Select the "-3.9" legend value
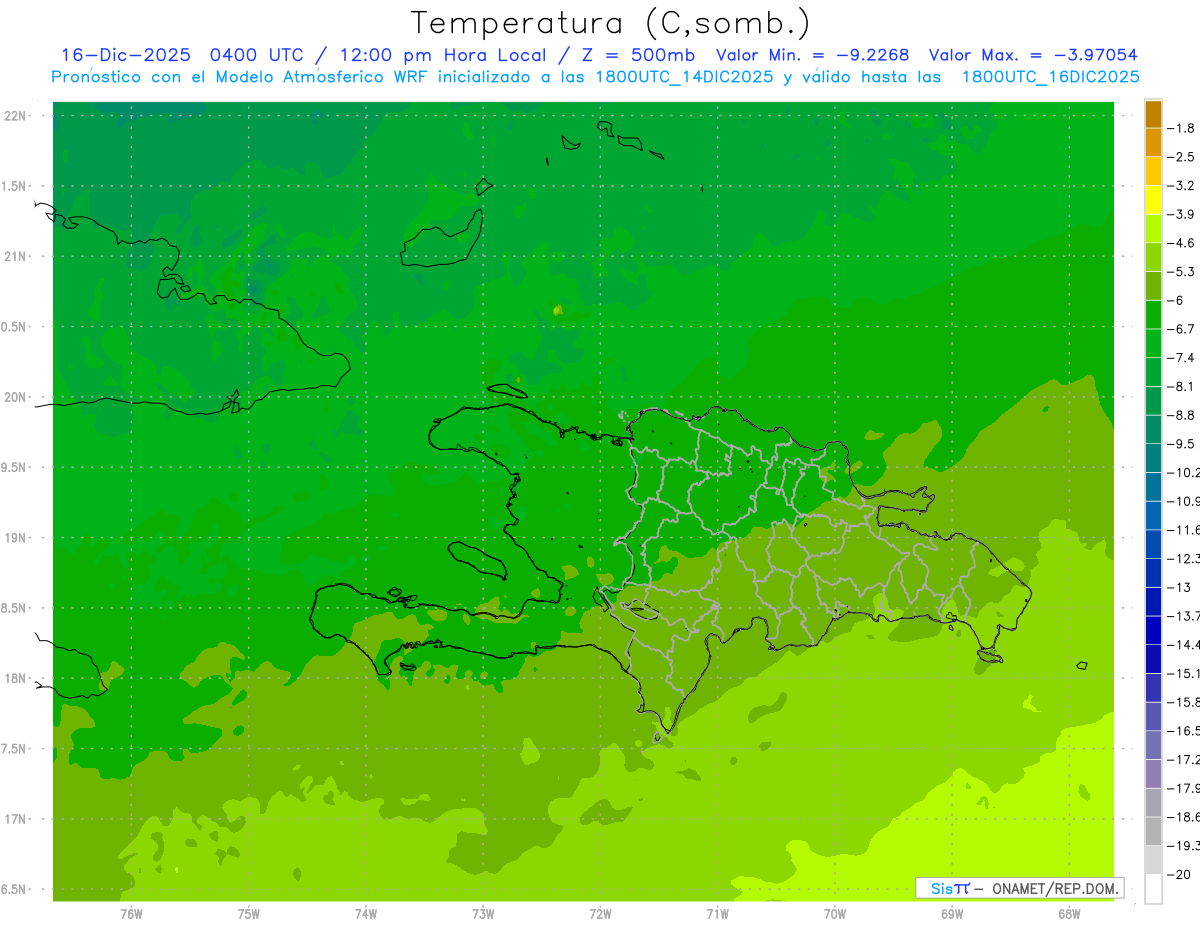Image resolution: width=1200 pixels, height=927 pixels. click(x=1180, y=214)
